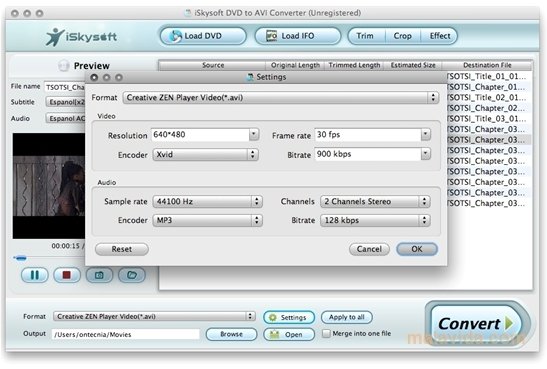
Task: Click the Resolution 640*480 text field
Action: (200, 135)
